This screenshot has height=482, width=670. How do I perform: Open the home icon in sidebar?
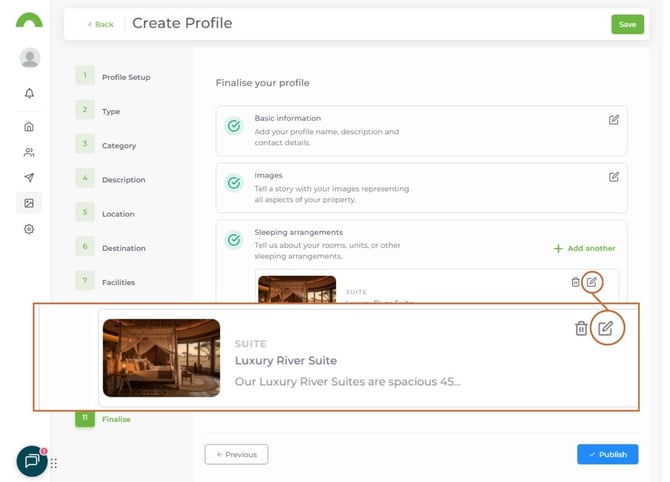tap(29, 127)
